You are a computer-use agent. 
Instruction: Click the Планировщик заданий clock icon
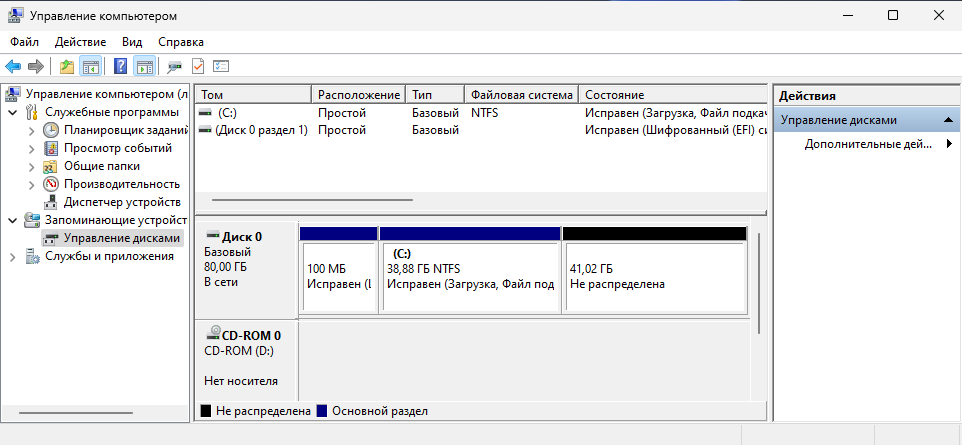(51, 130)
